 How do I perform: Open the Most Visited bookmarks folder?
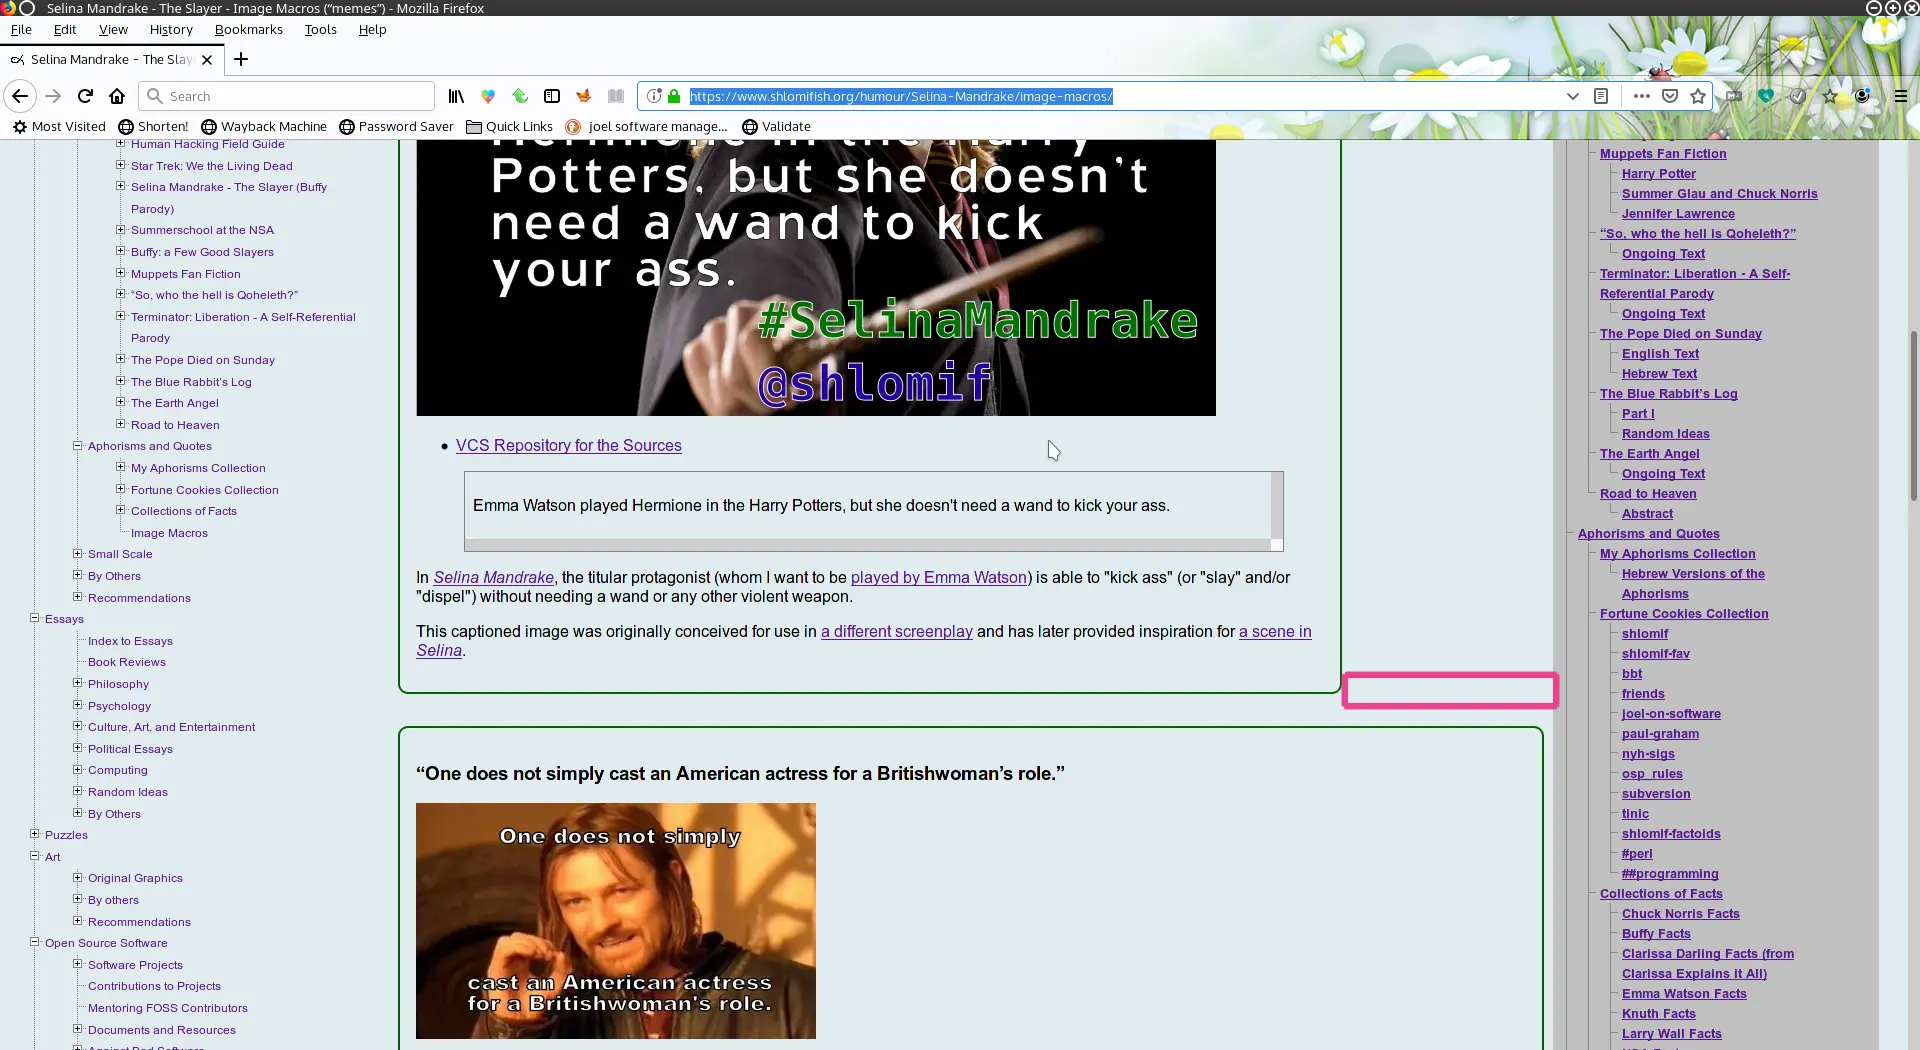coord(59,126)
